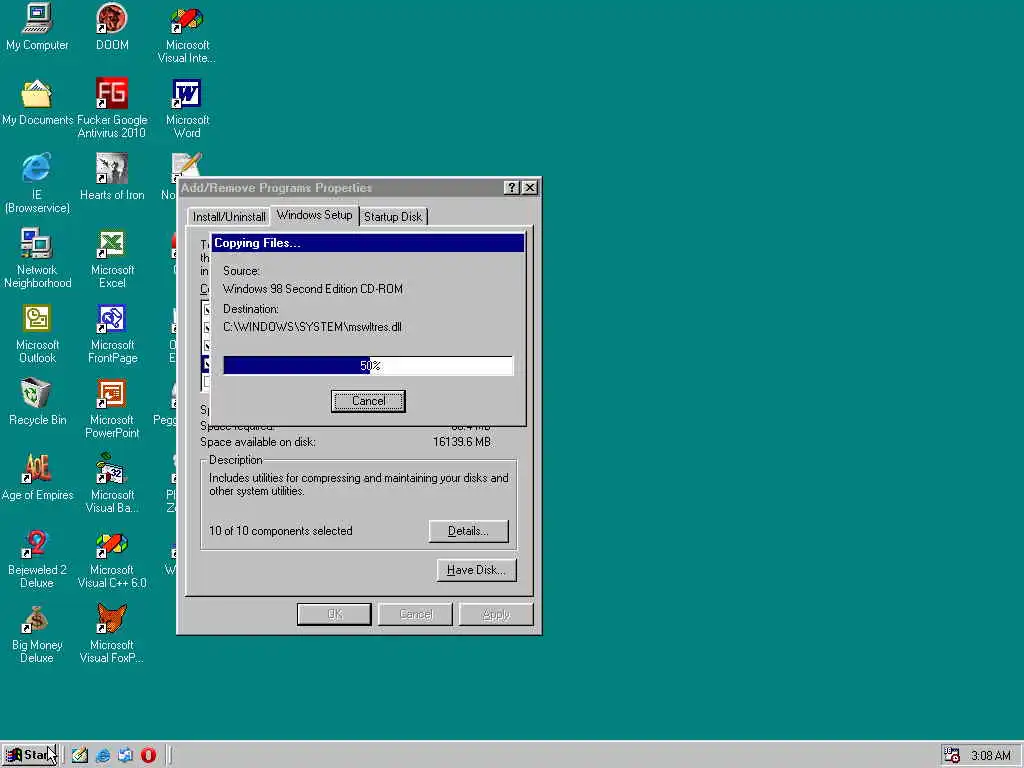Click the Copying Files... title bar

(x=368, y=243)
